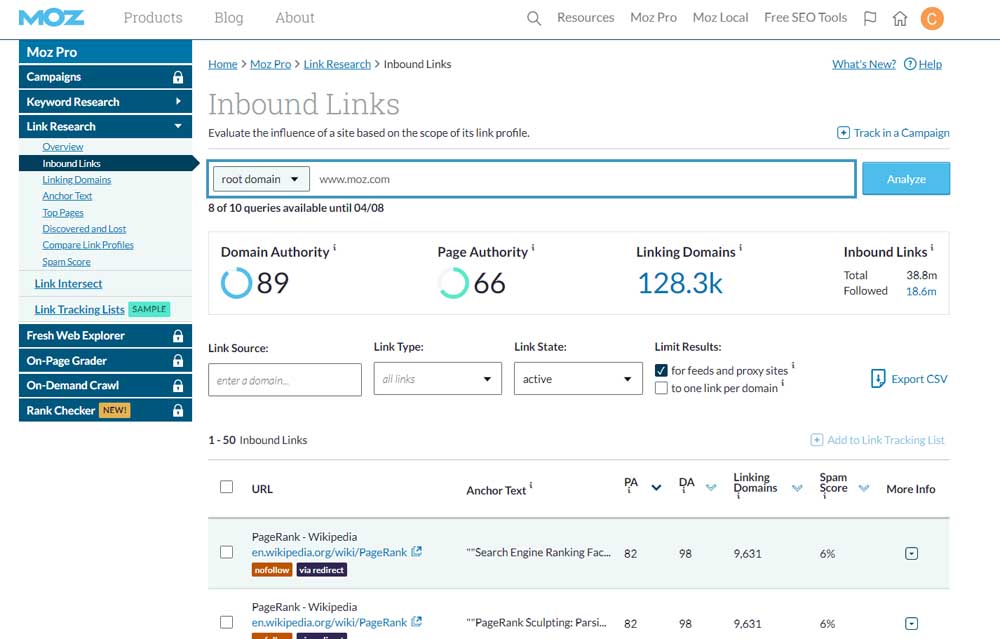This screenshot has height=639, width=1000.
Task: Click the Analyze button
Action: [x=906, y=179]
